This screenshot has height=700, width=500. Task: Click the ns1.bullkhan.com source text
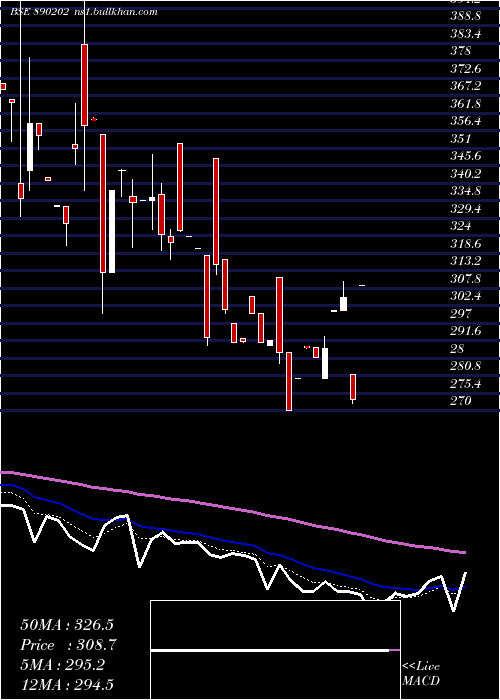coord(115,12)
